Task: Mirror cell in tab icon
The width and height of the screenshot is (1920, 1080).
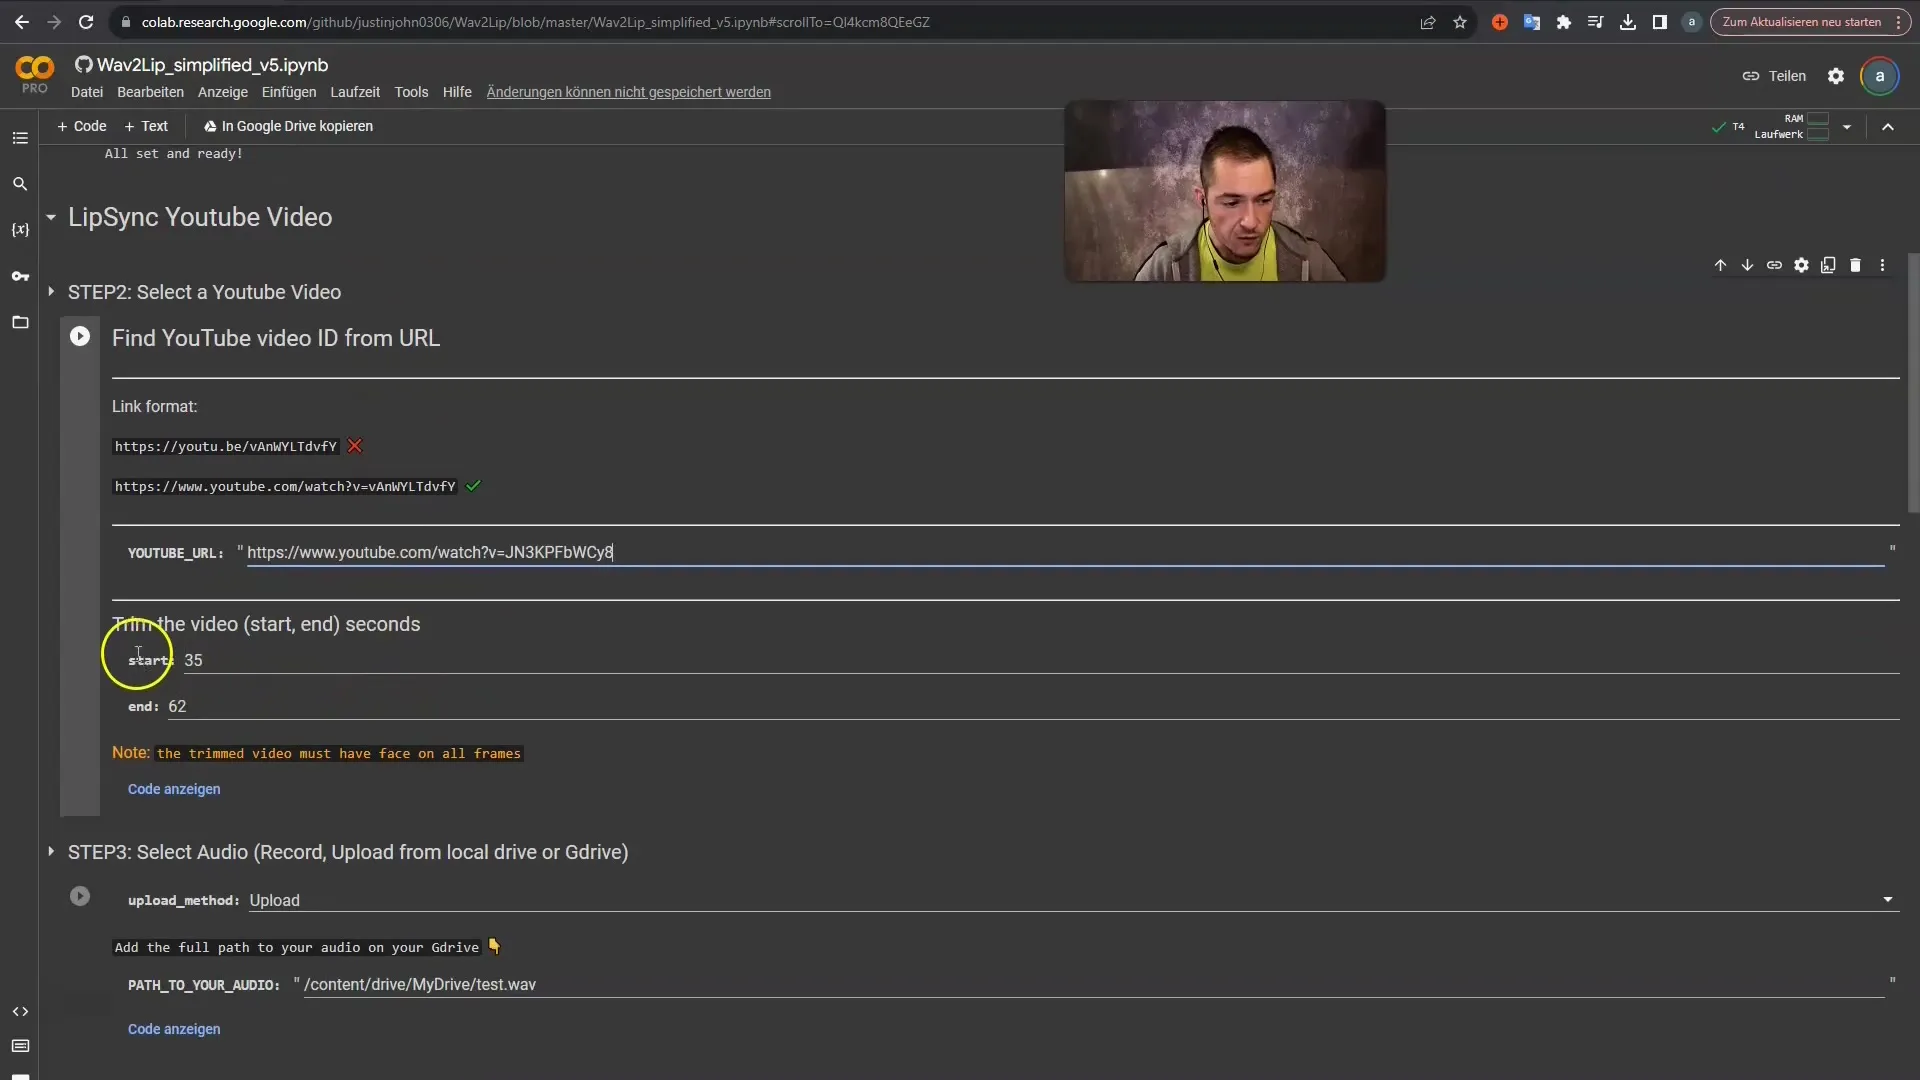Action: click(1828, 265)
